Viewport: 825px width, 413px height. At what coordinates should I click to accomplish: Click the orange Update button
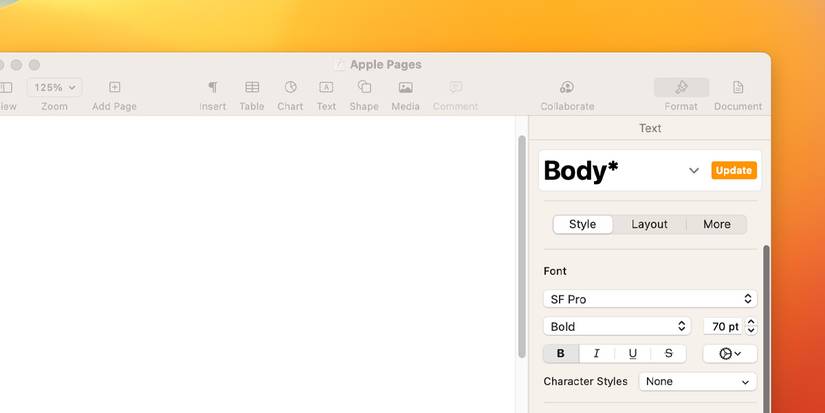click(734, 170)
